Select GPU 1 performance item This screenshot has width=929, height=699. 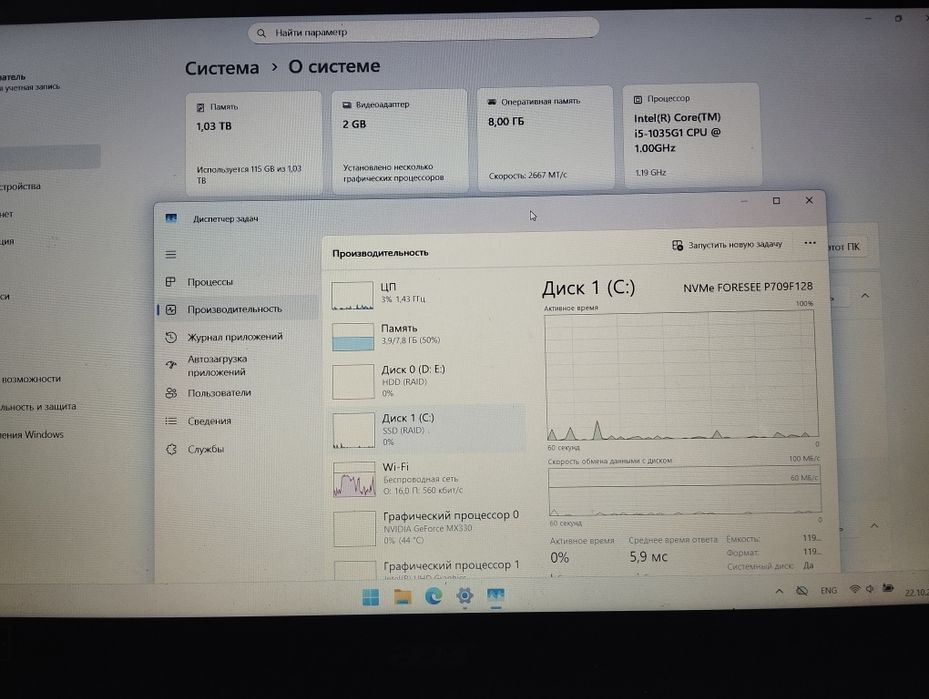pyautogui.click(x=427, y=569)
